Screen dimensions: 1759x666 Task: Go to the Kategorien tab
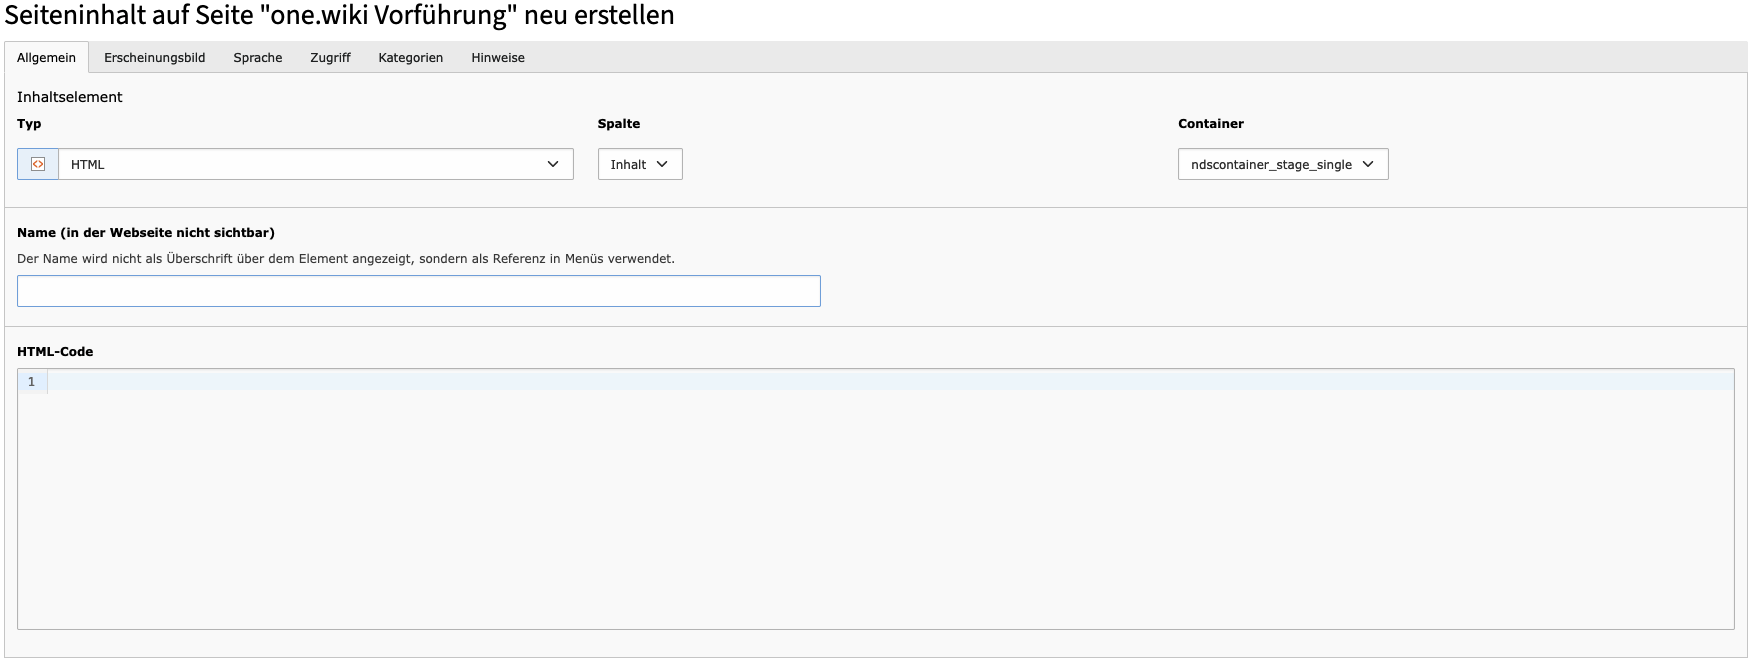(411, 57)
